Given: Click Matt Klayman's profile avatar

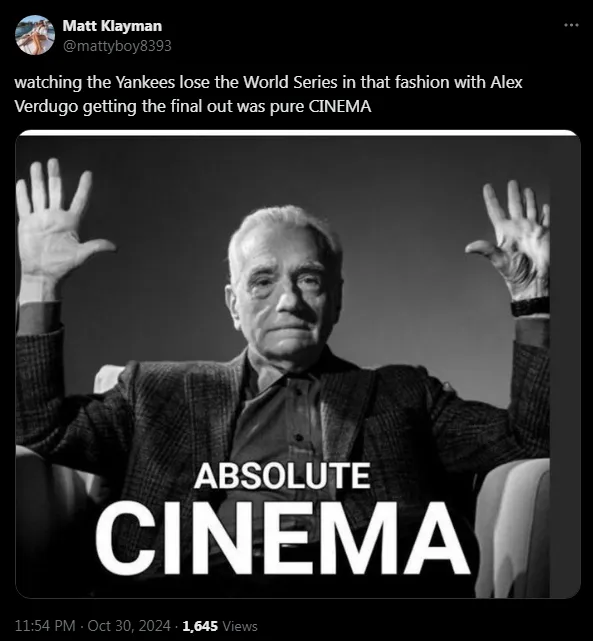Looking at the screenshot, I should click(35, 35).
